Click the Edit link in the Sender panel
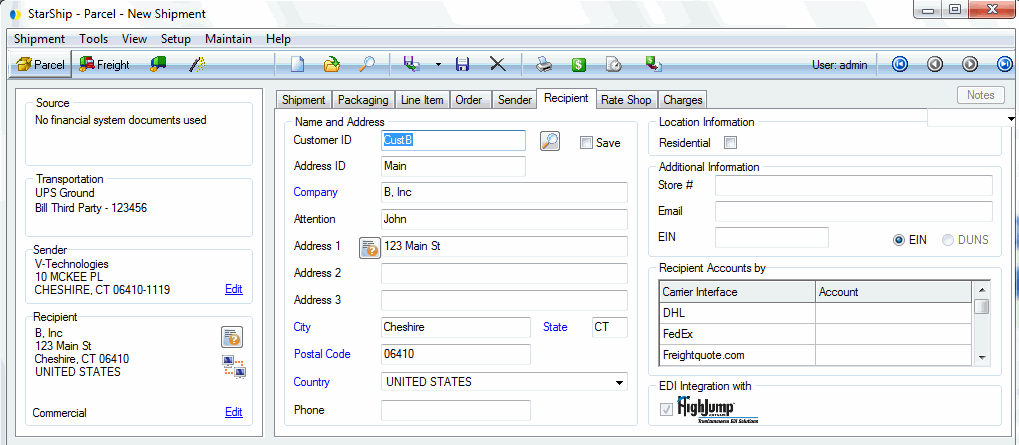The image size is (1019, 445). click(233, 290)
